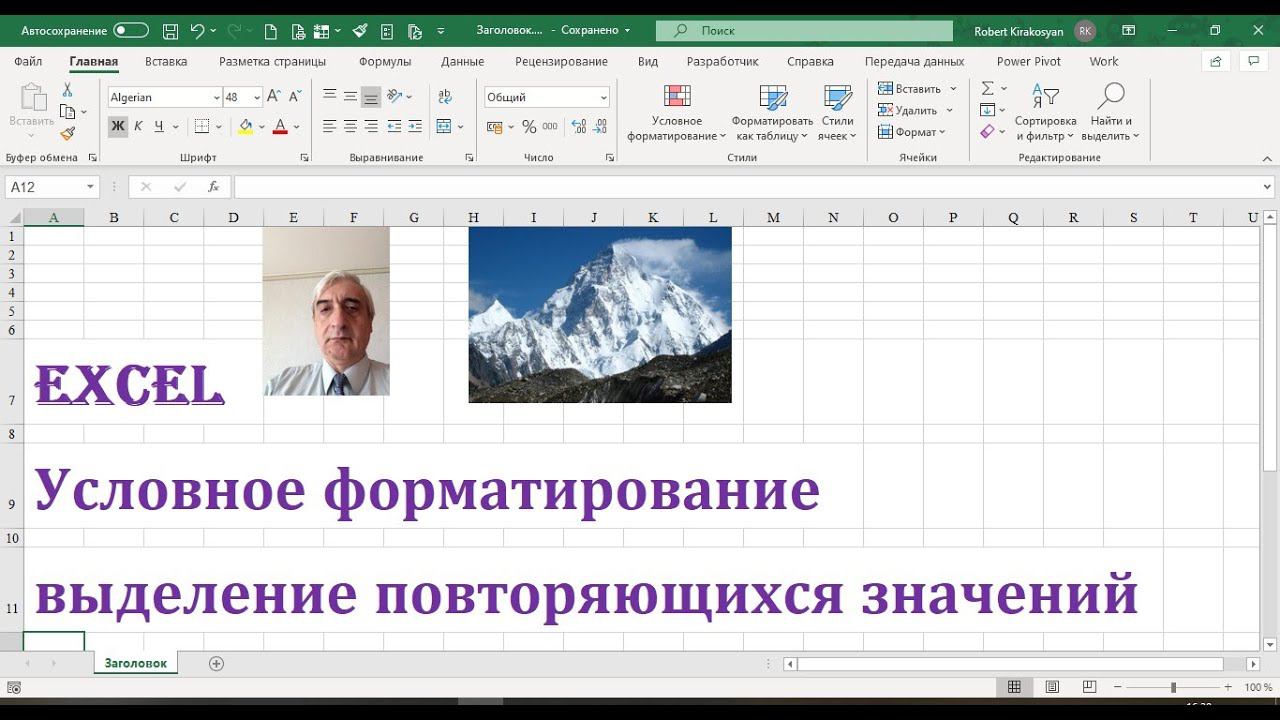This screenshot has width=1280, height=720.
Task: Apply the yellow fill color
Action: [x=246, y=127]
